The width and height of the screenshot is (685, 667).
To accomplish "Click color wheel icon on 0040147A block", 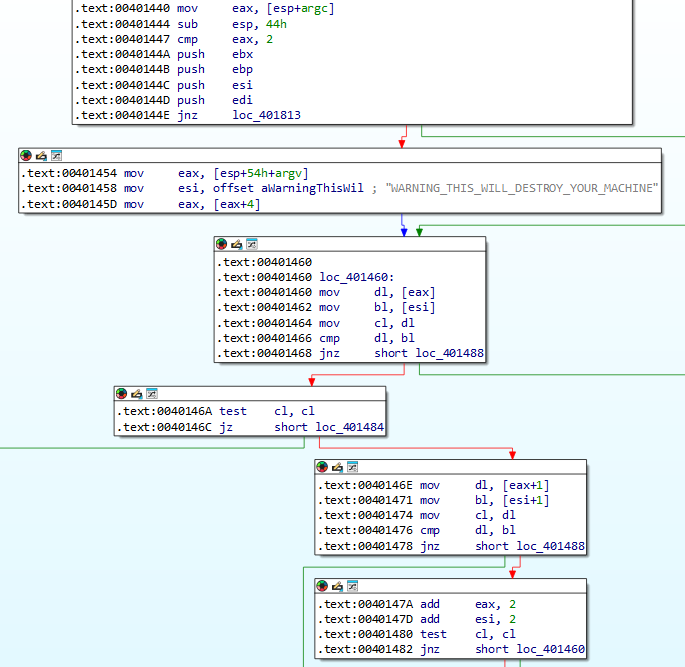I will coord(323,585).
